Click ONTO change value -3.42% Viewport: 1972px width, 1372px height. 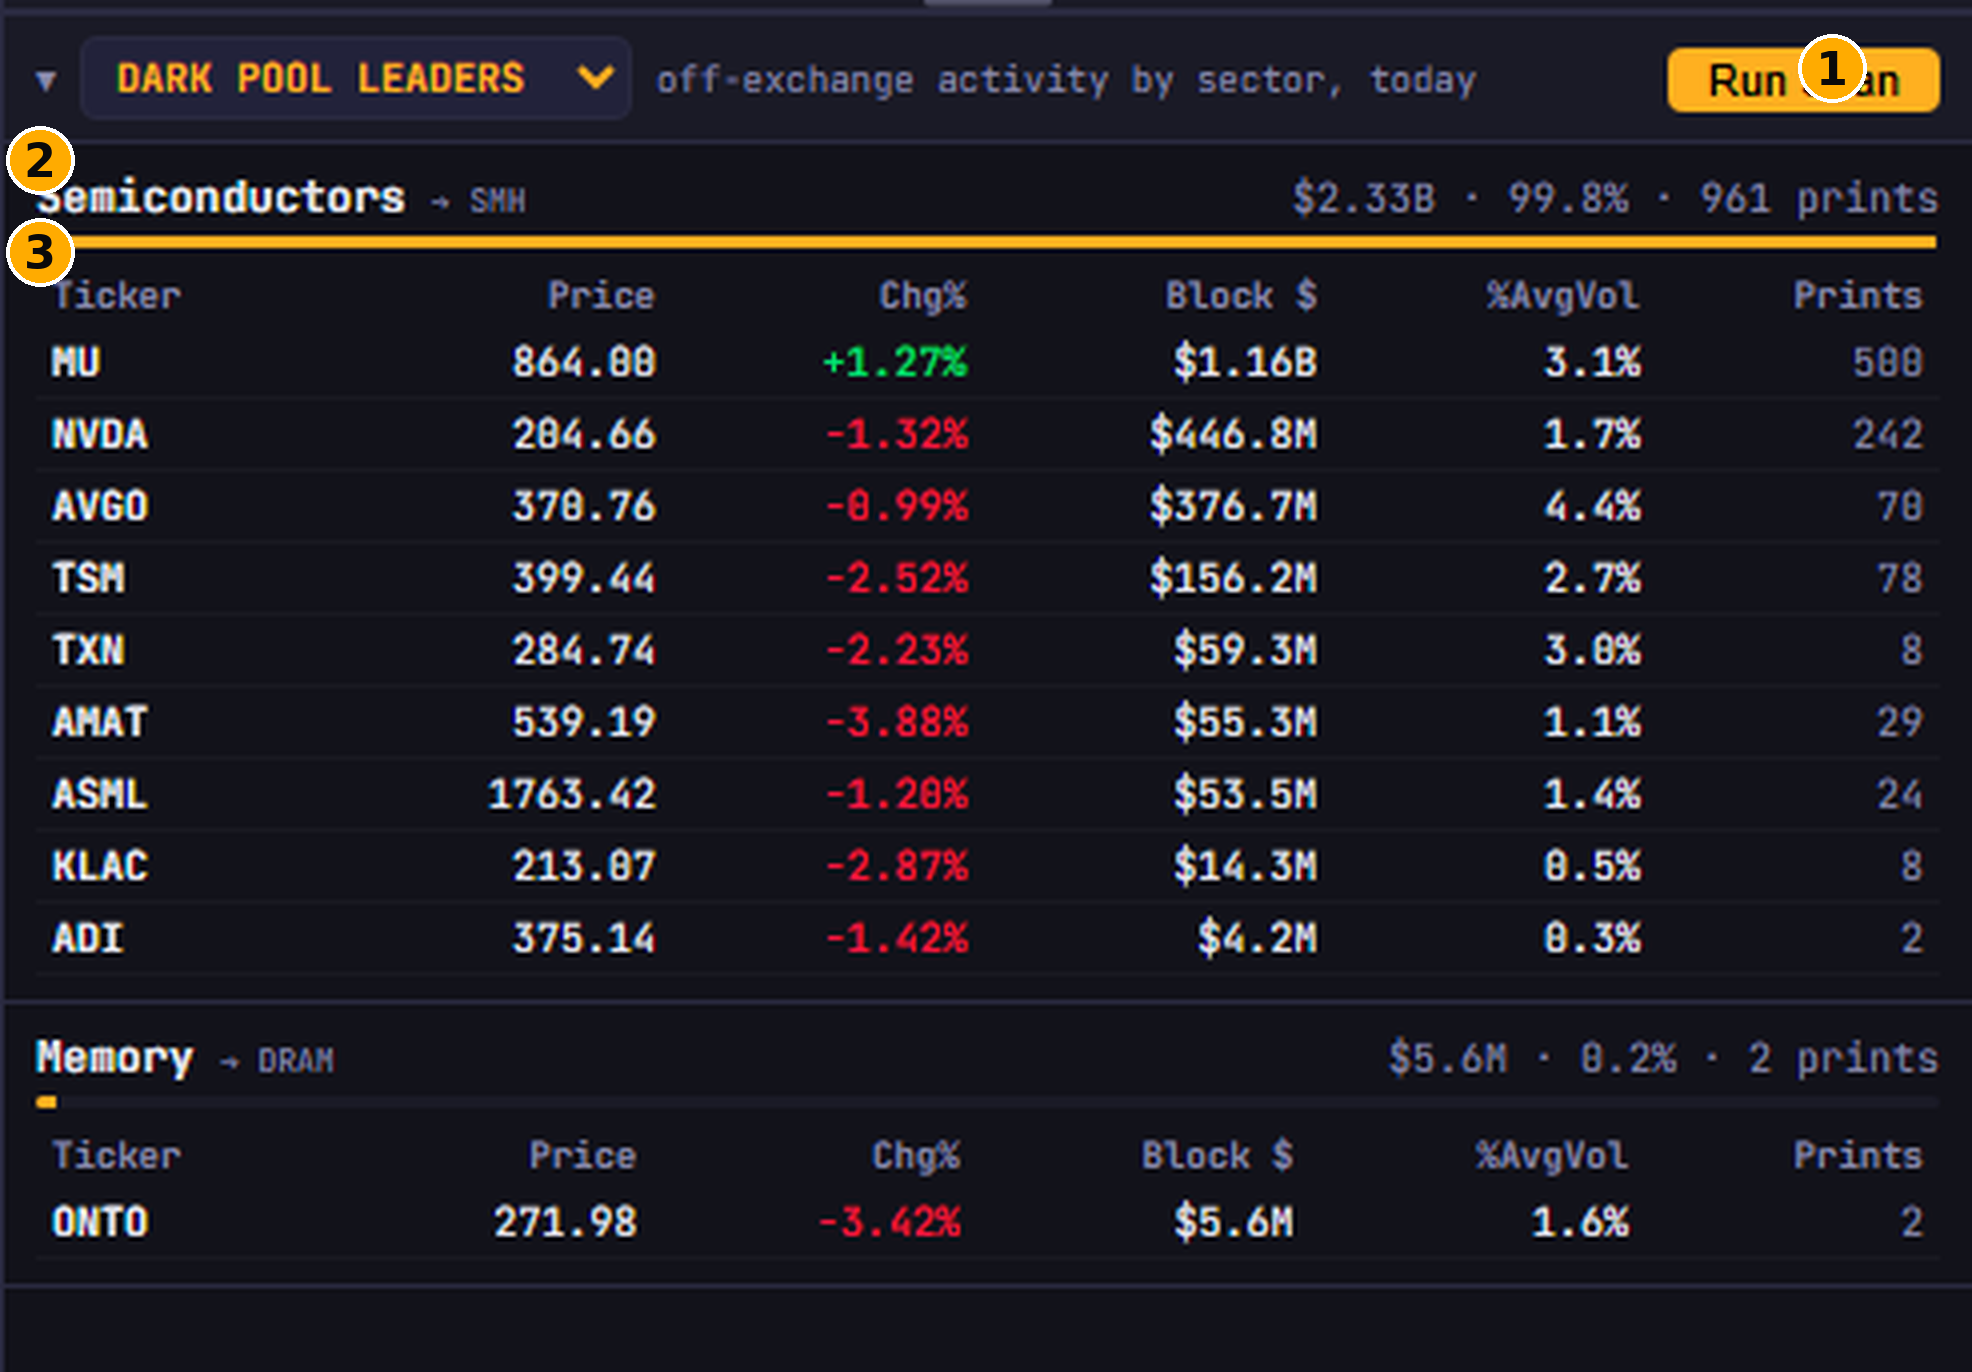click(x=890, y=1222)
